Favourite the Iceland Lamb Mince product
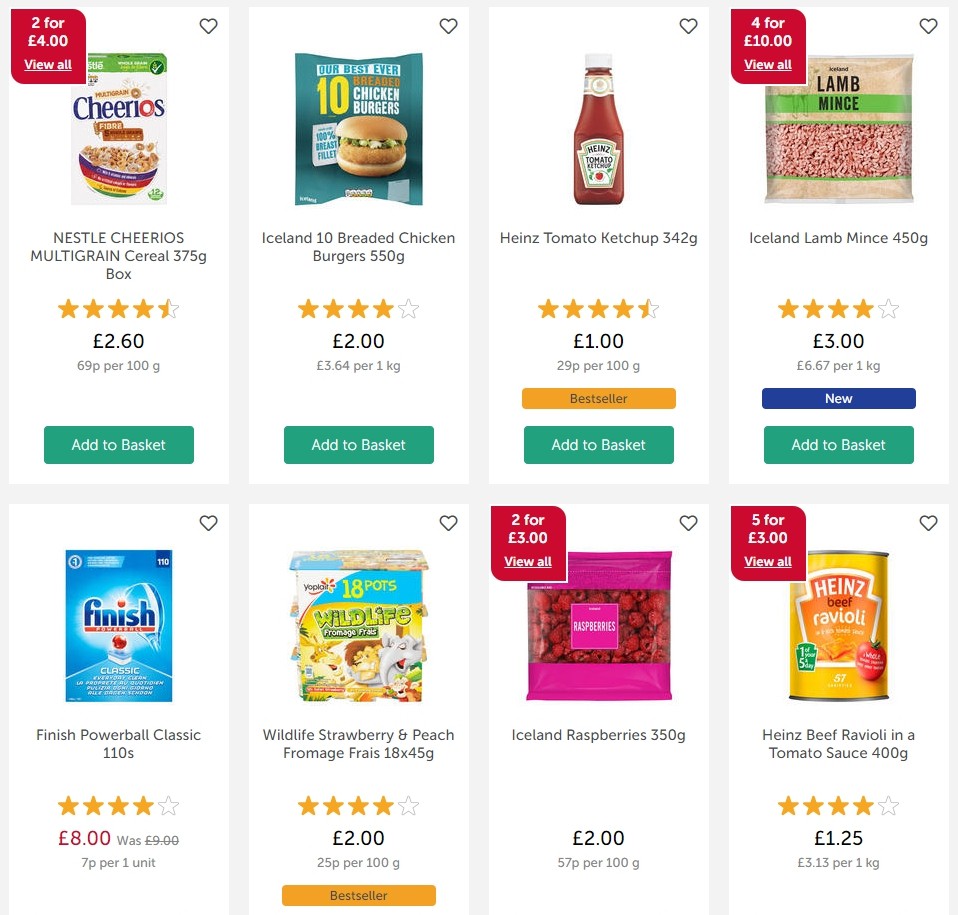 (x=928, y=26)
